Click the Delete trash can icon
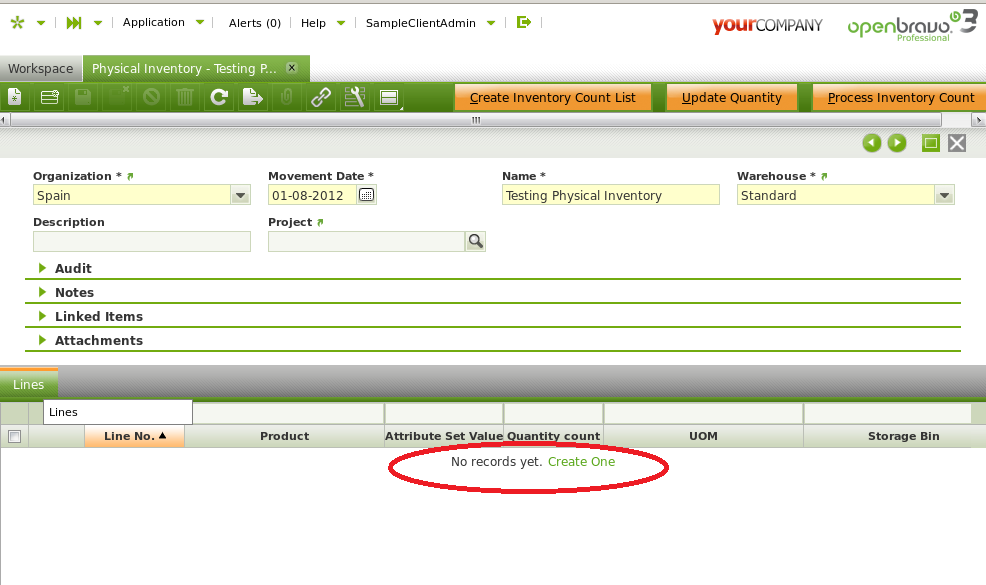 (185, 97)
